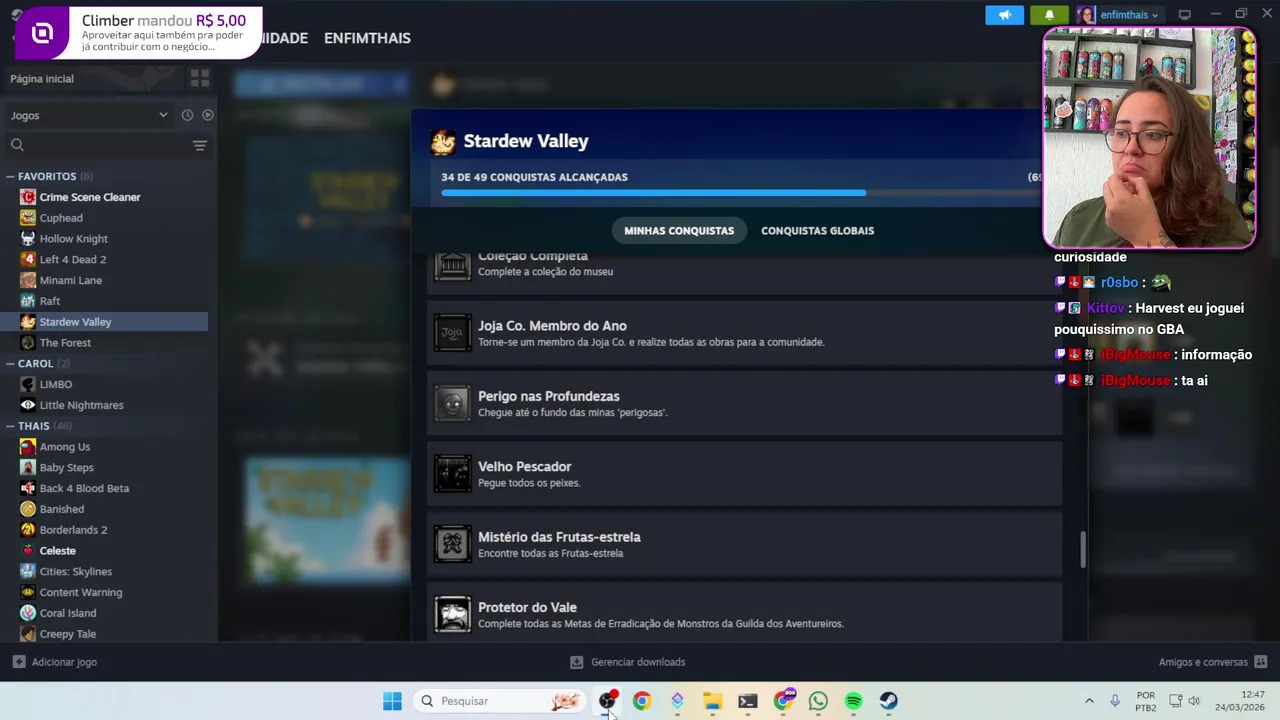Open Spotify from the taskbar
The image size is (1280, 720).
(x=853, y=701)
